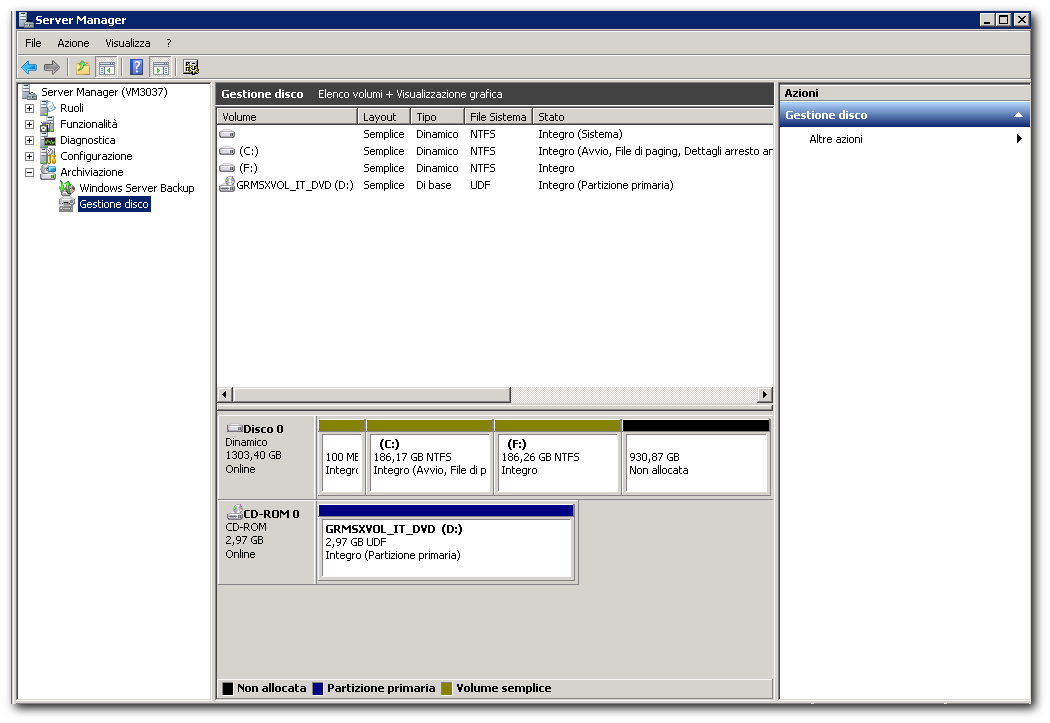Click the Disco 0 Dinamico disk label
The width and height of the screenshot is (1050, 723).
tap(267, 456)
